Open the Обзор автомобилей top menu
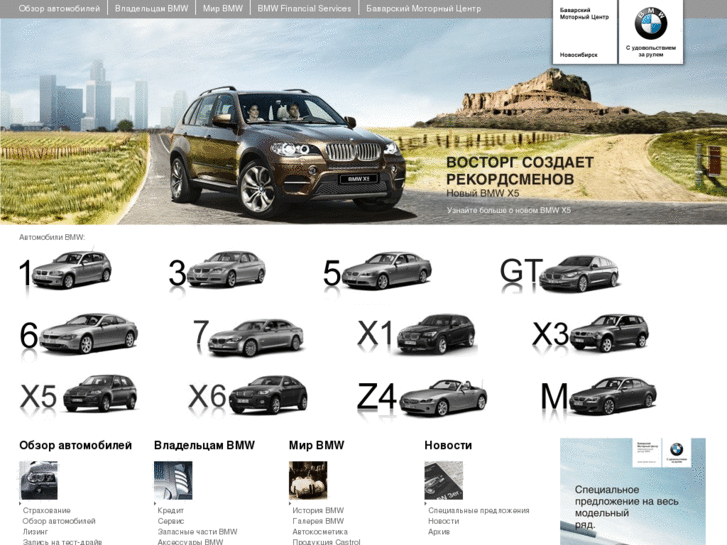727x545 pixels. coord(59,8)
